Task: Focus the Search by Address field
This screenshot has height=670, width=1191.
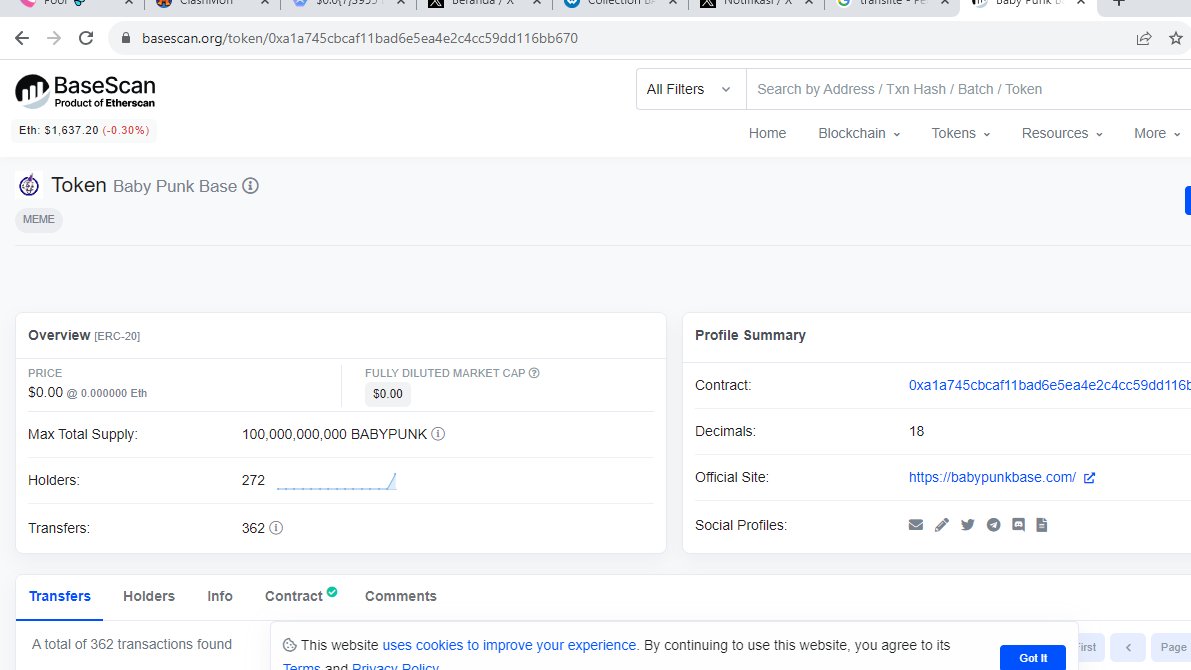Action: (968, 89)
